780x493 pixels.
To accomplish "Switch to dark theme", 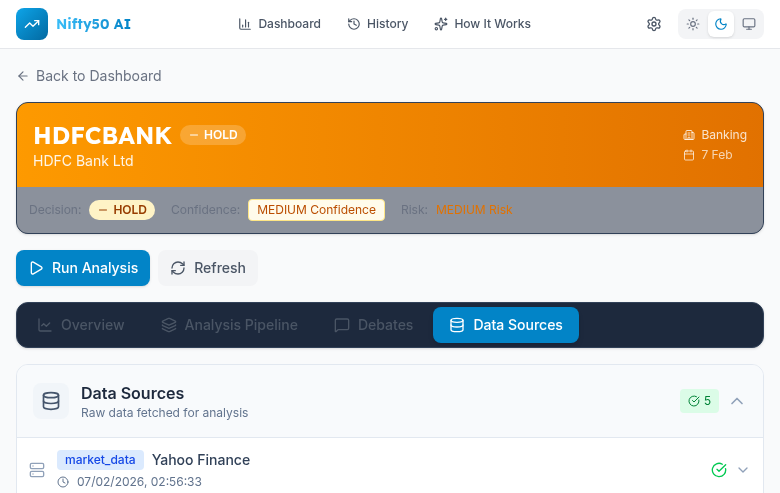I will coord(721,24).
